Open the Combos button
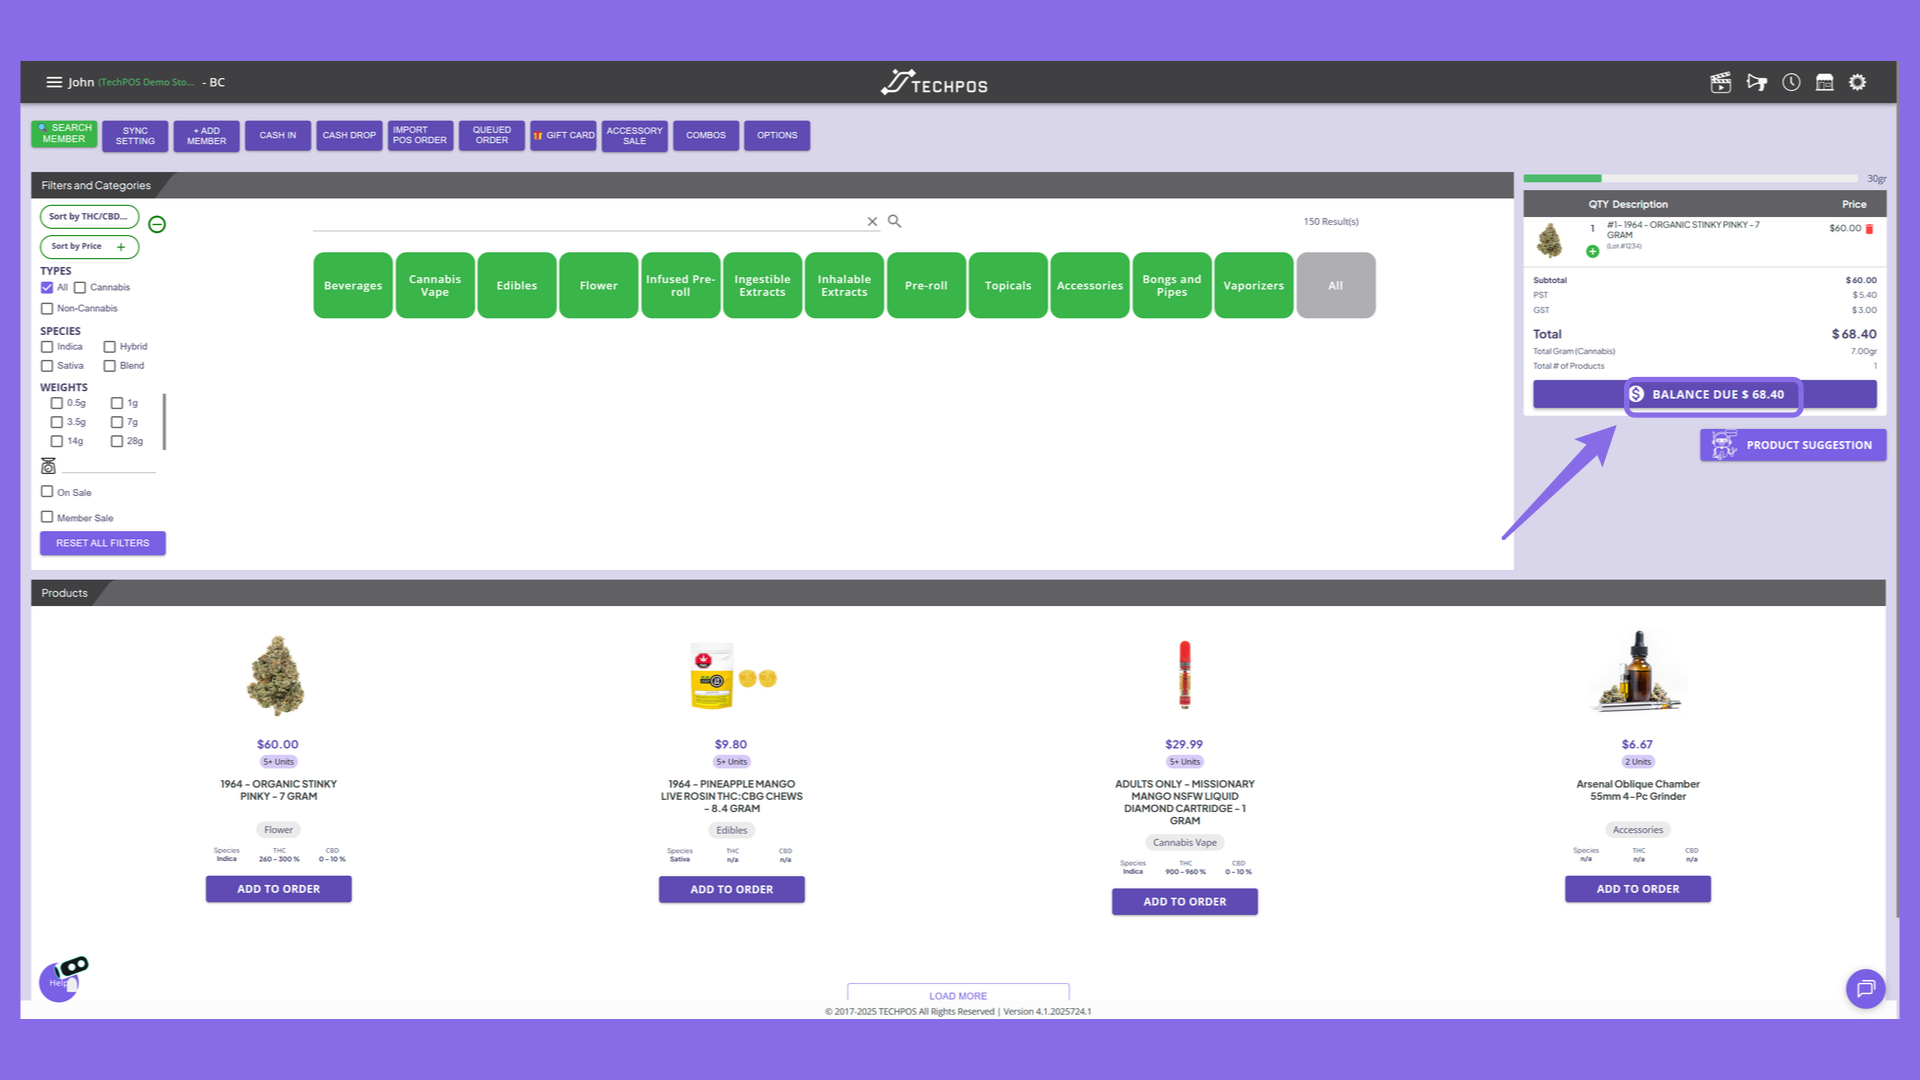The width and height of the screenshot is (1920, 1080). click(706, 136)
